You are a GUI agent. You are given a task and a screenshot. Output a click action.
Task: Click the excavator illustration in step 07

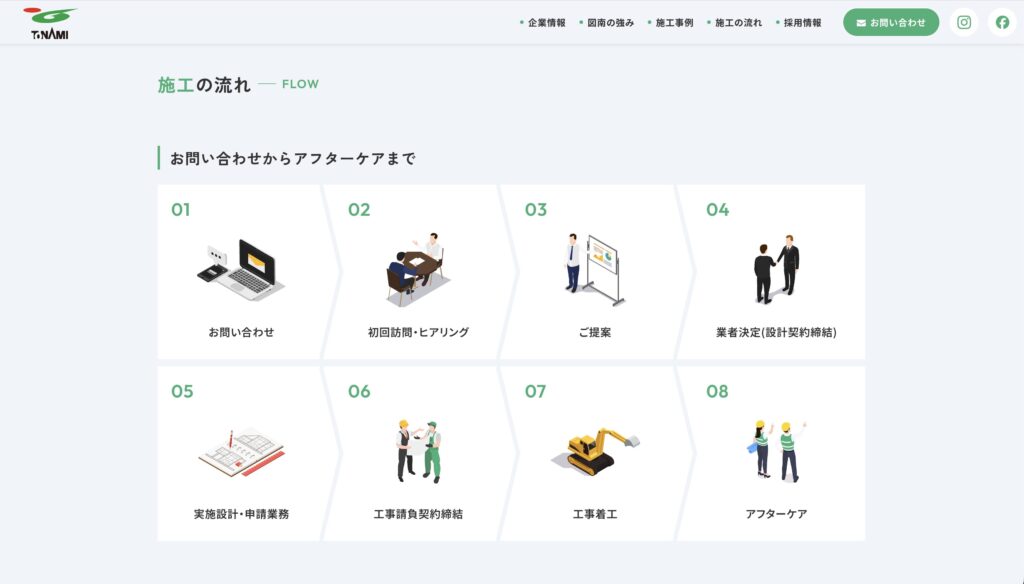pyautogui.click(x=596, y=452)
